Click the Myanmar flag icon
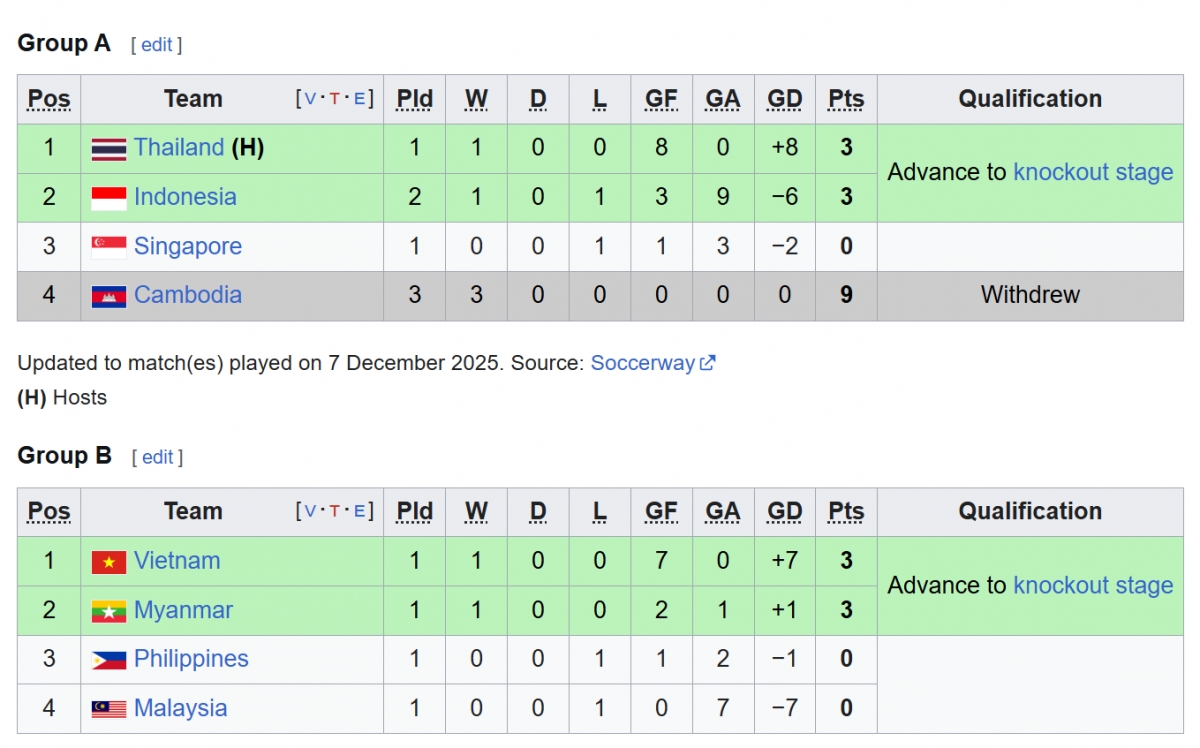The image size is (1200, 748). 109,611
